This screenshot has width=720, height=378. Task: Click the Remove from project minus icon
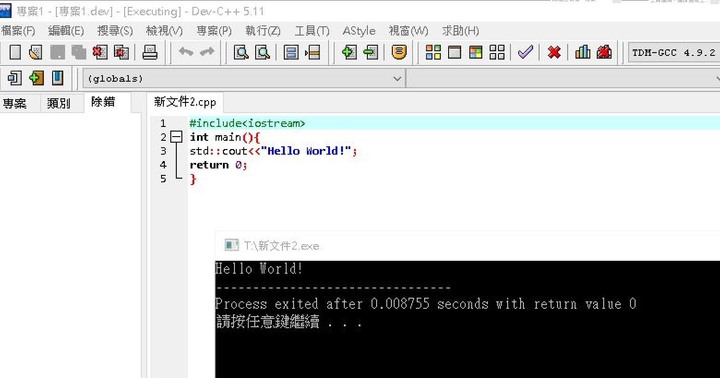[371, 52]
